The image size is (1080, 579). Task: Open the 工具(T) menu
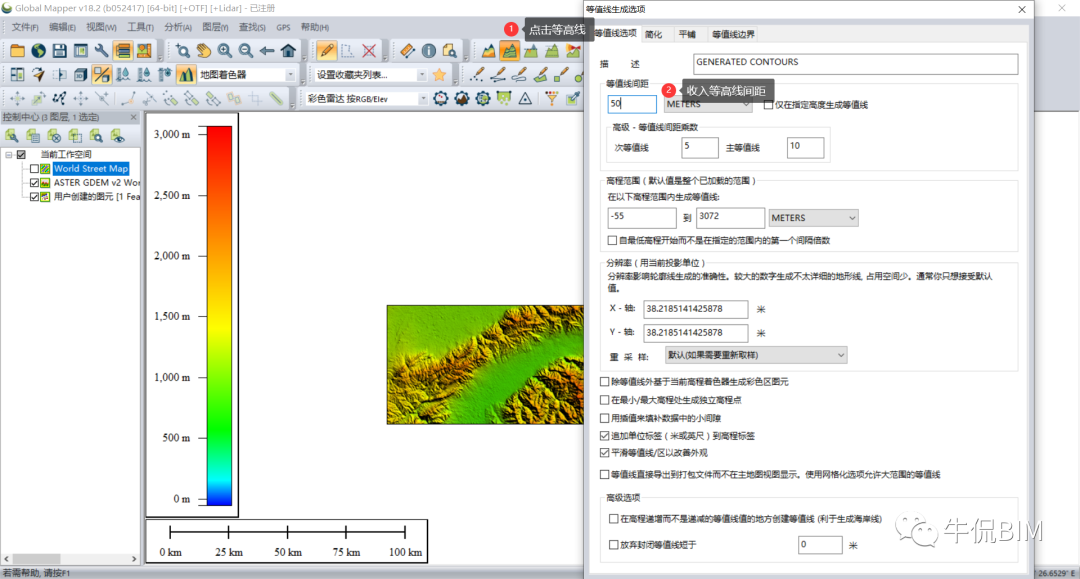[x=141, y=28]
